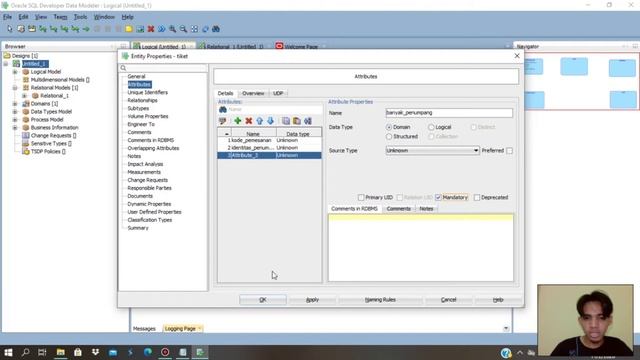Click the zoom in magnifier icon
Image resolution: width=640 pixels, height=360 pixels.
tap(173, 29)
